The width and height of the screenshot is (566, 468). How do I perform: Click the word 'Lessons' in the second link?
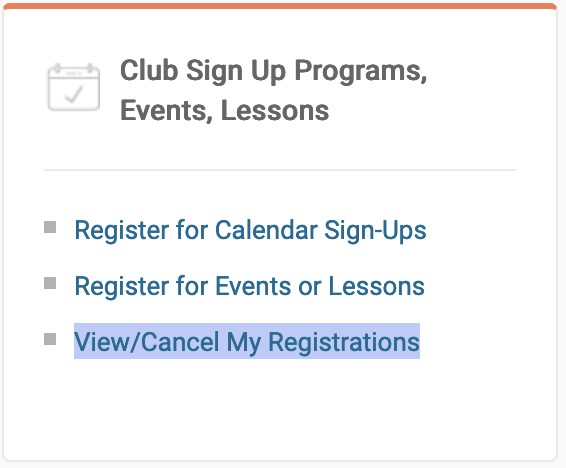(376, 286)
